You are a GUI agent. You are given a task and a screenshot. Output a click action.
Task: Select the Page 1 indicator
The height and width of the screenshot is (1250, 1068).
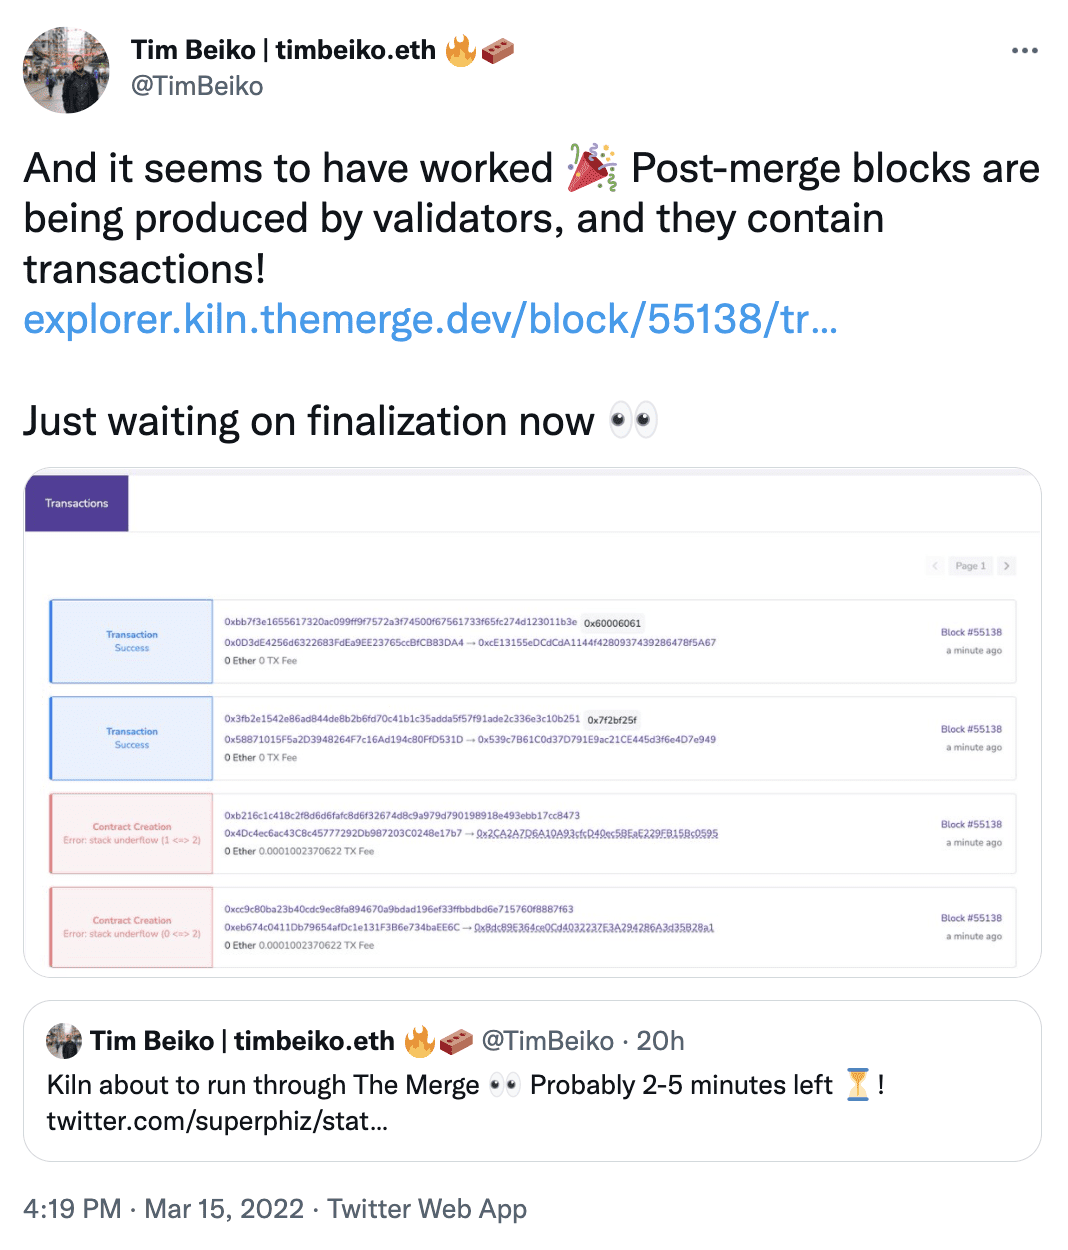pyautogui.click(x=970, y=566)
